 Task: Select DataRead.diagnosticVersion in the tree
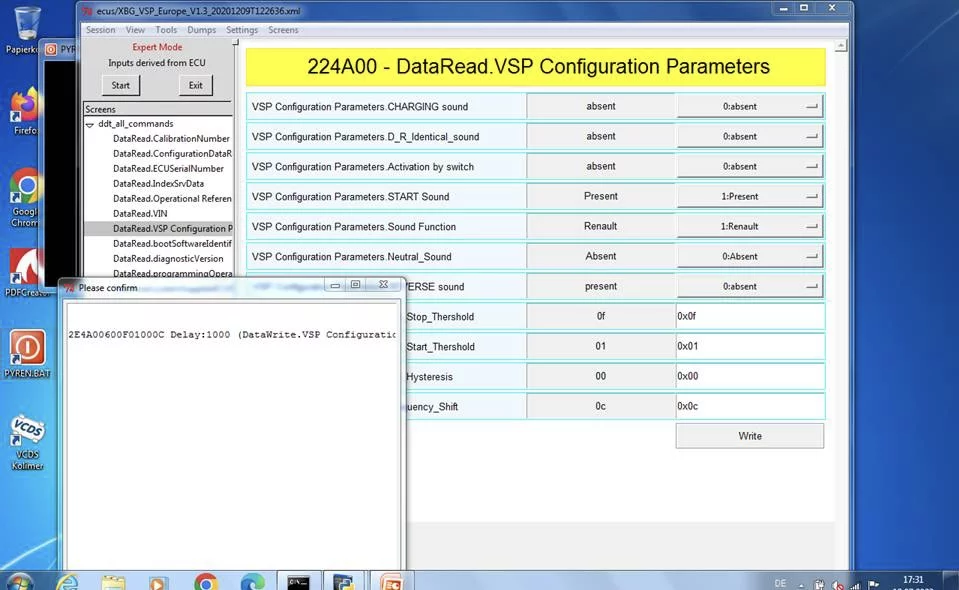(168, 259)
